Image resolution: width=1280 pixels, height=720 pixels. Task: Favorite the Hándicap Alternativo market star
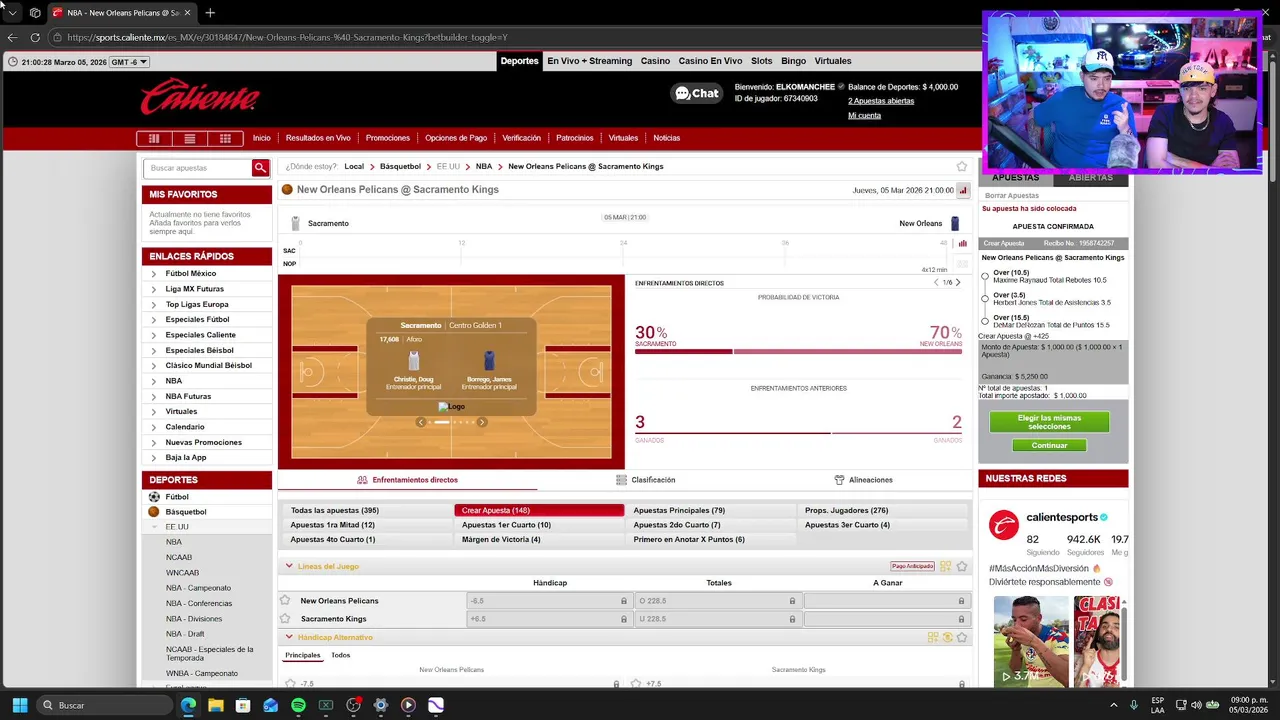[962, 637]
